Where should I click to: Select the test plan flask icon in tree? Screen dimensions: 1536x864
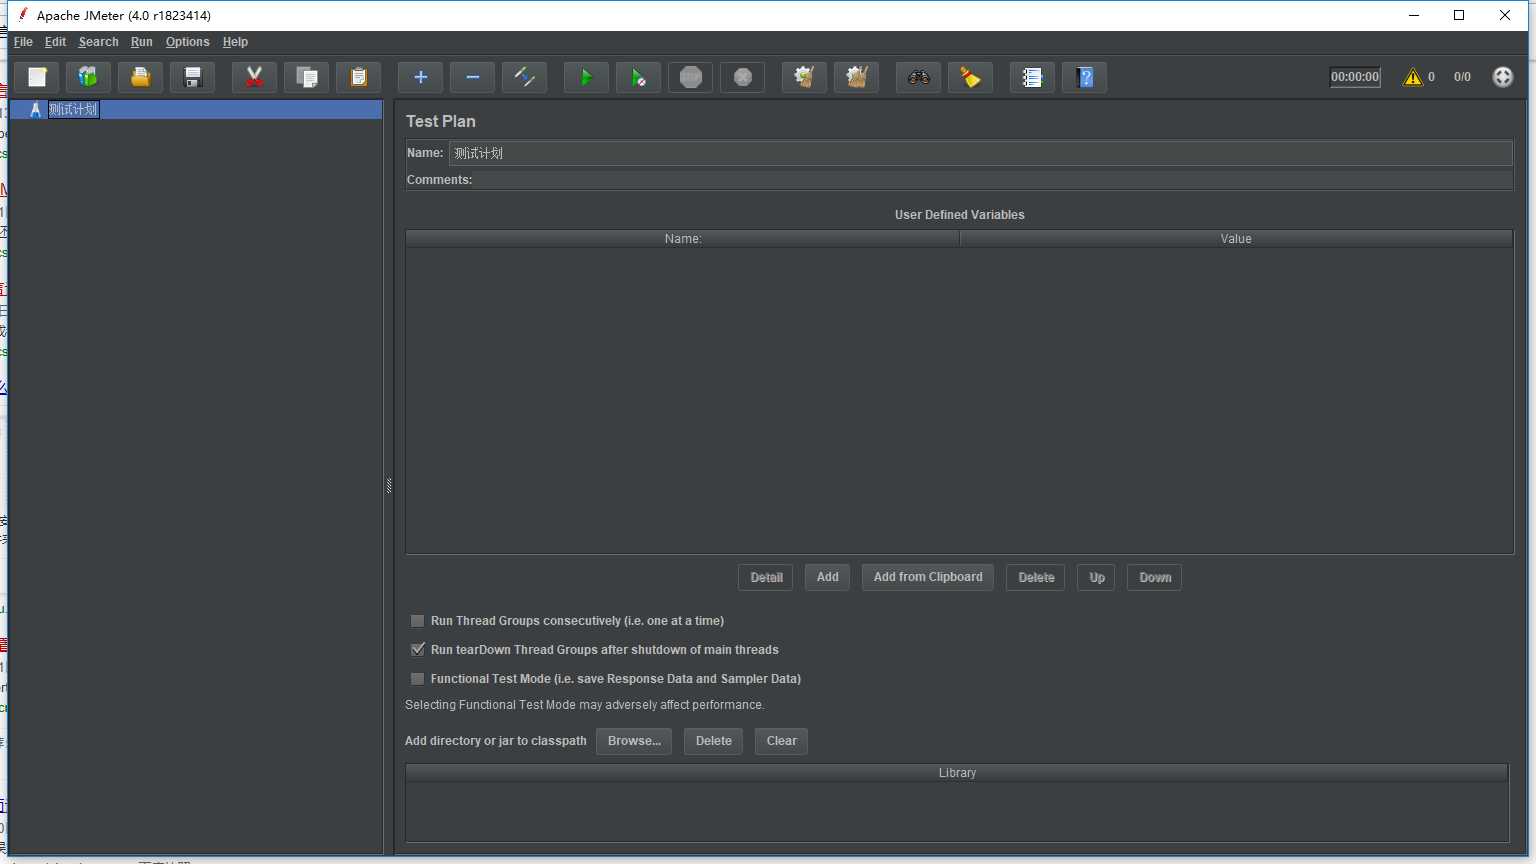point(35,109)
